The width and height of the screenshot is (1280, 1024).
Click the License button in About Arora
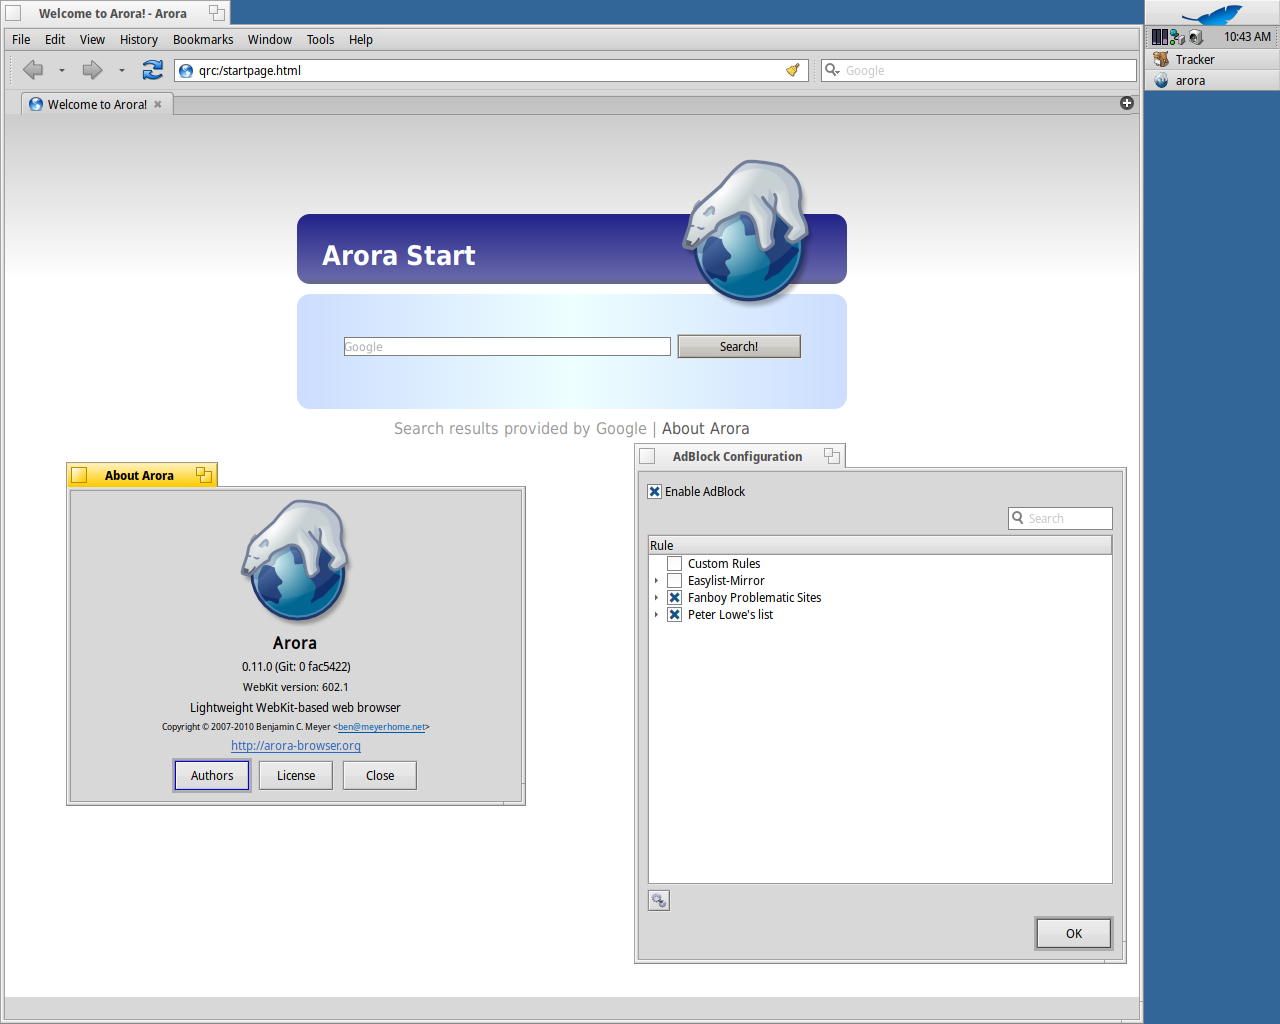[296, 775]
